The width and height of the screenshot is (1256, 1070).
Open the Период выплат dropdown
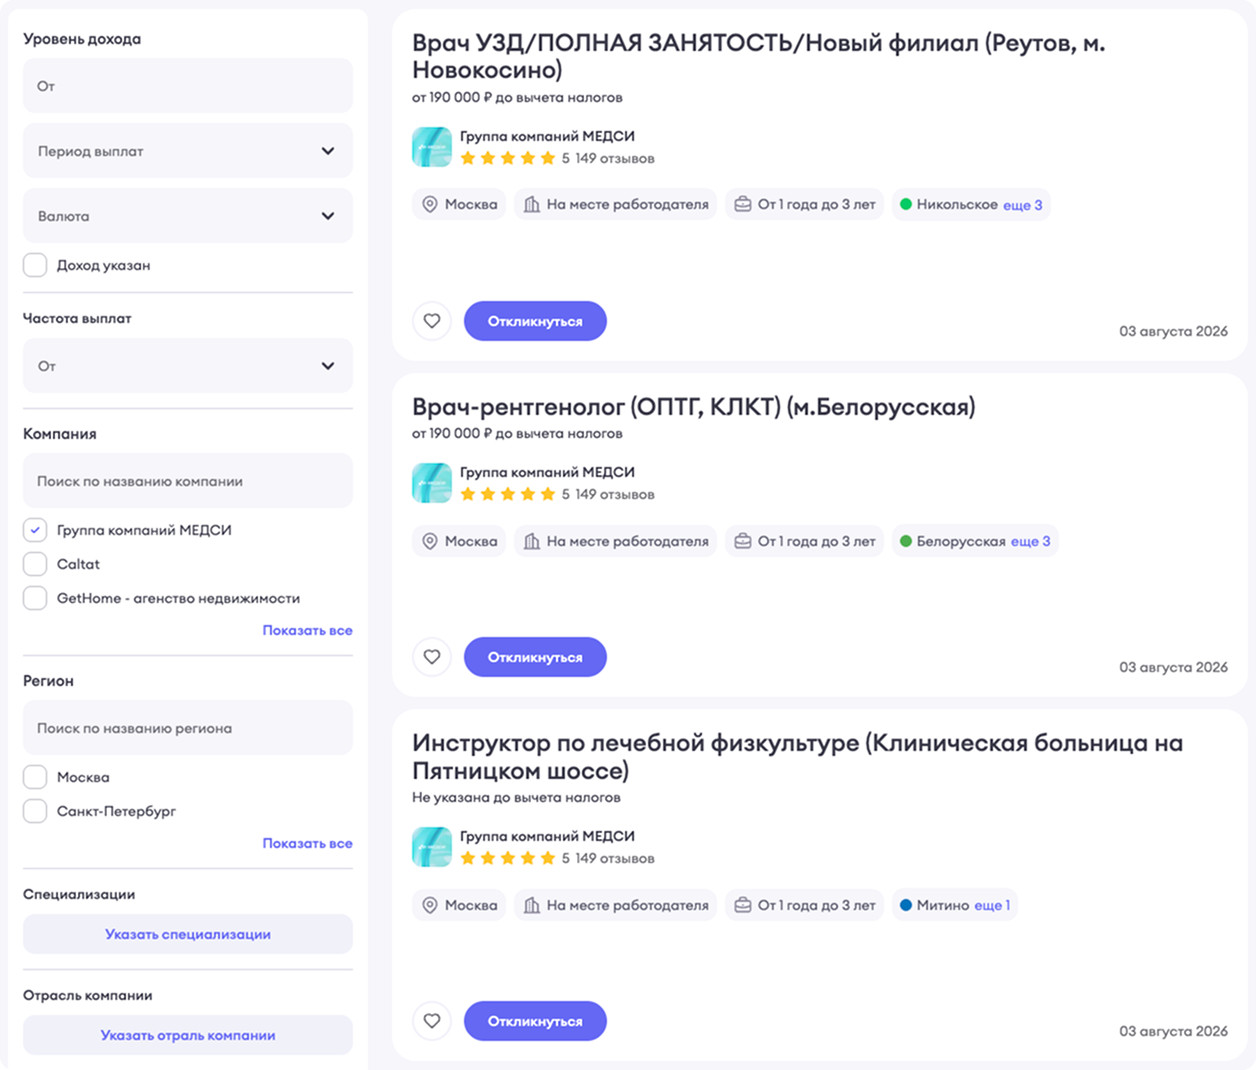(188, 151)
